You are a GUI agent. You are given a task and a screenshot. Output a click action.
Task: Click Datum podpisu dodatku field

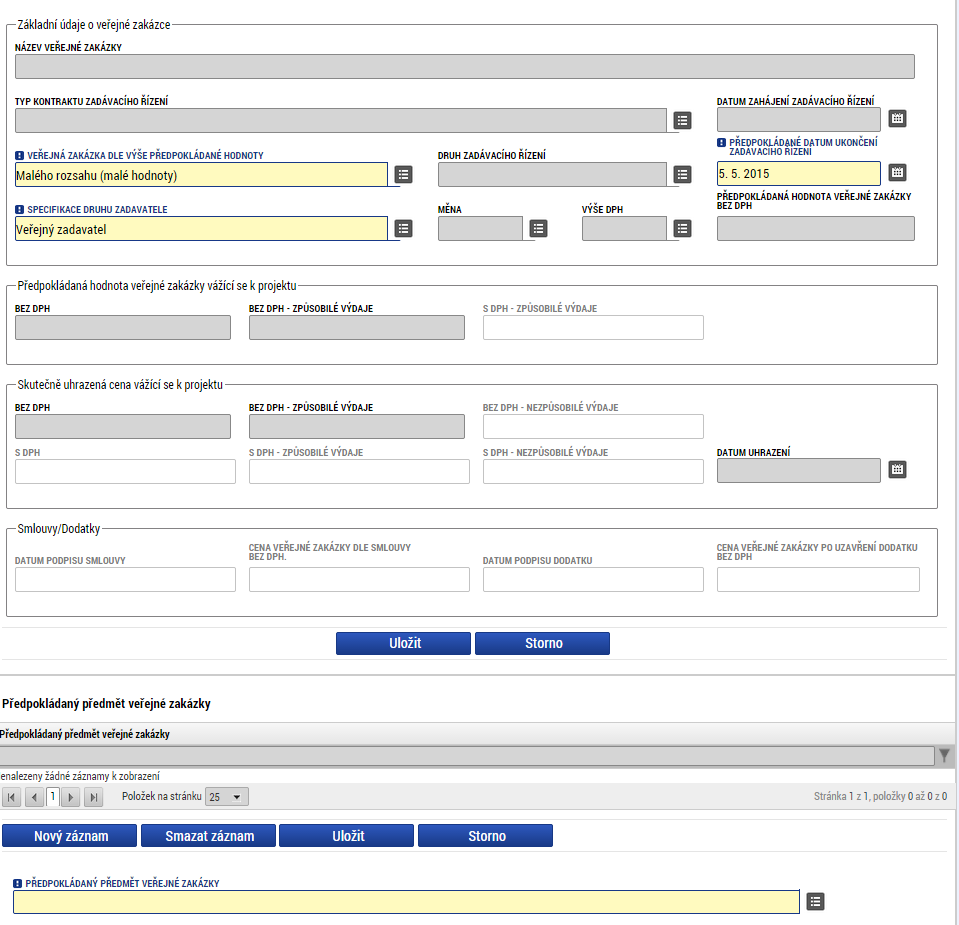tap(593, 579)
